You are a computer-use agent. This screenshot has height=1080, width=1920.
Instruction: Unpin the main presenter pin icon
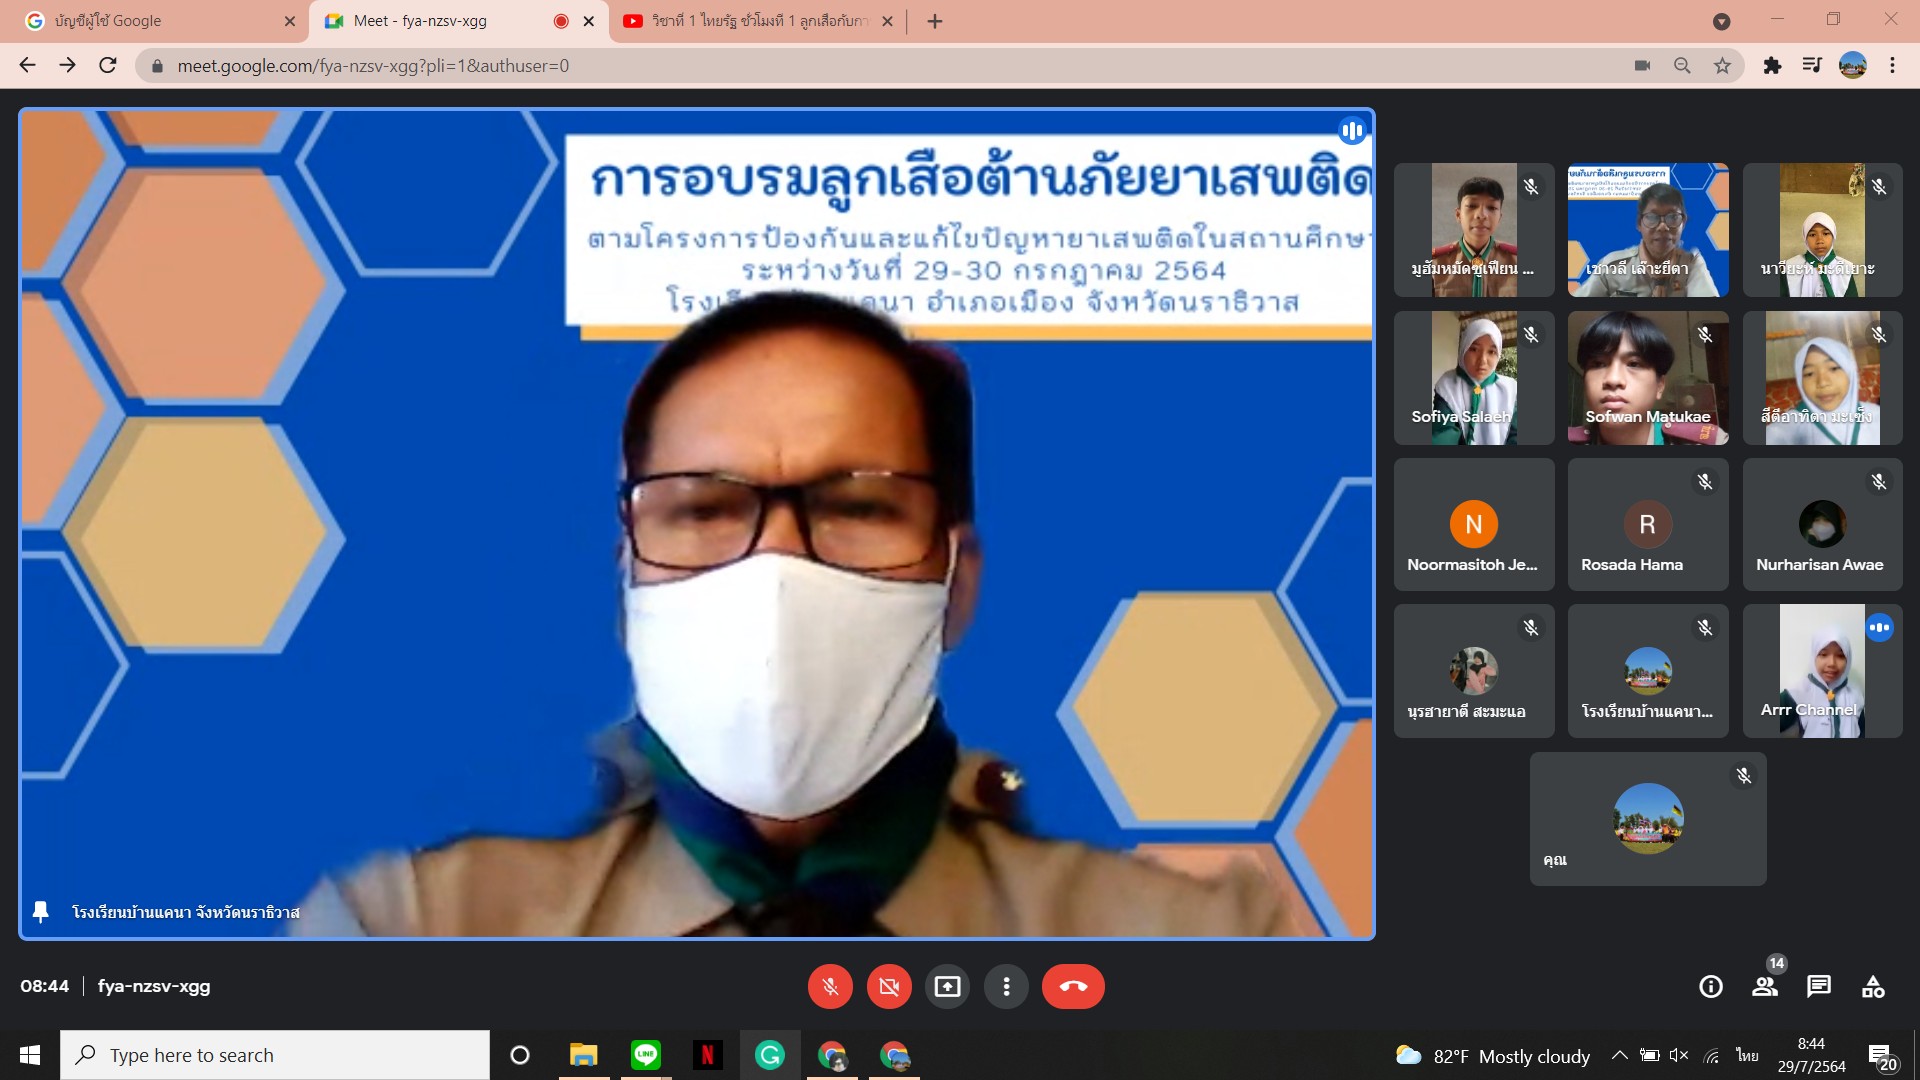tap(41, 912)
